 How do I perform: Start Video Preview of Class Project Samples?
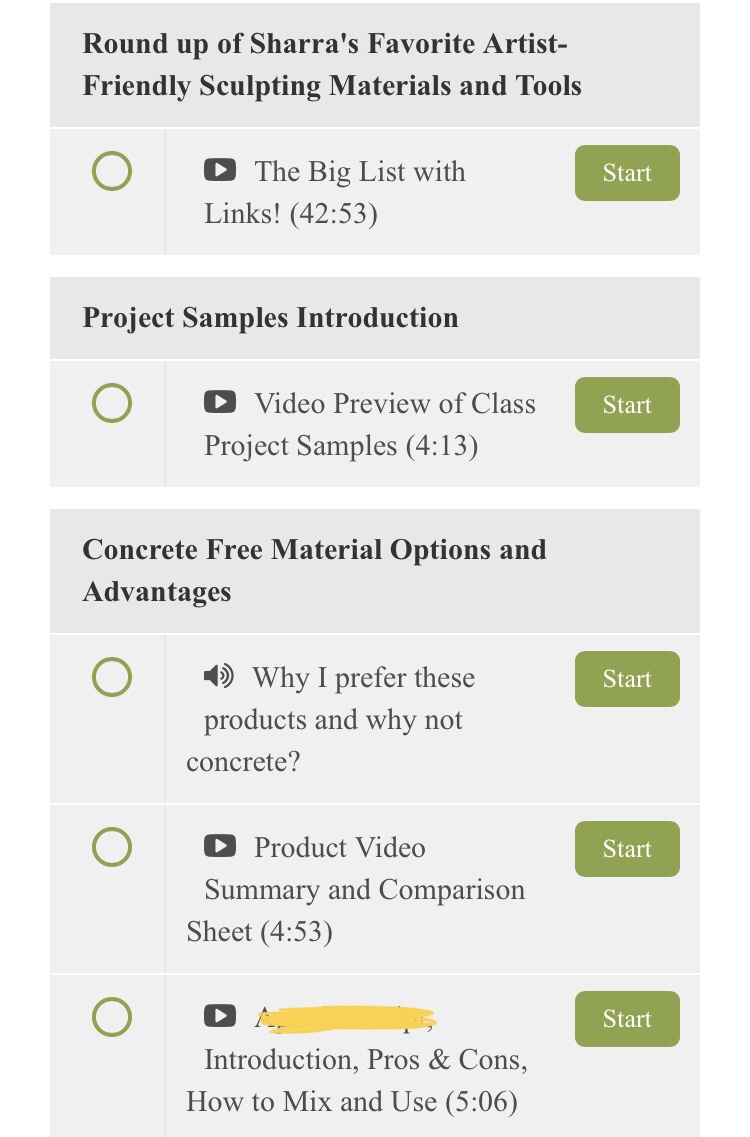click(627, 405)
